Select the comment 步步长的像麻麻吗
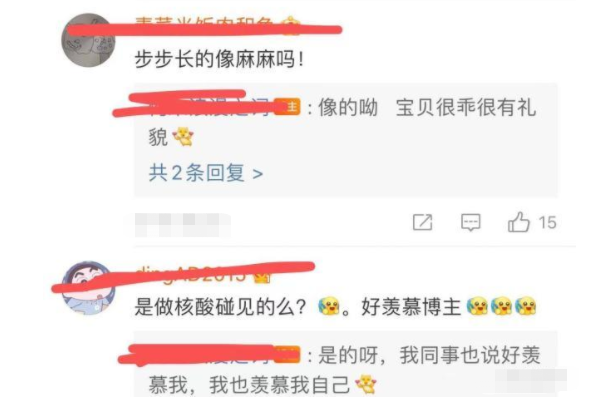The width and height of the screenshot is (607, 401). tap(219, 60)
